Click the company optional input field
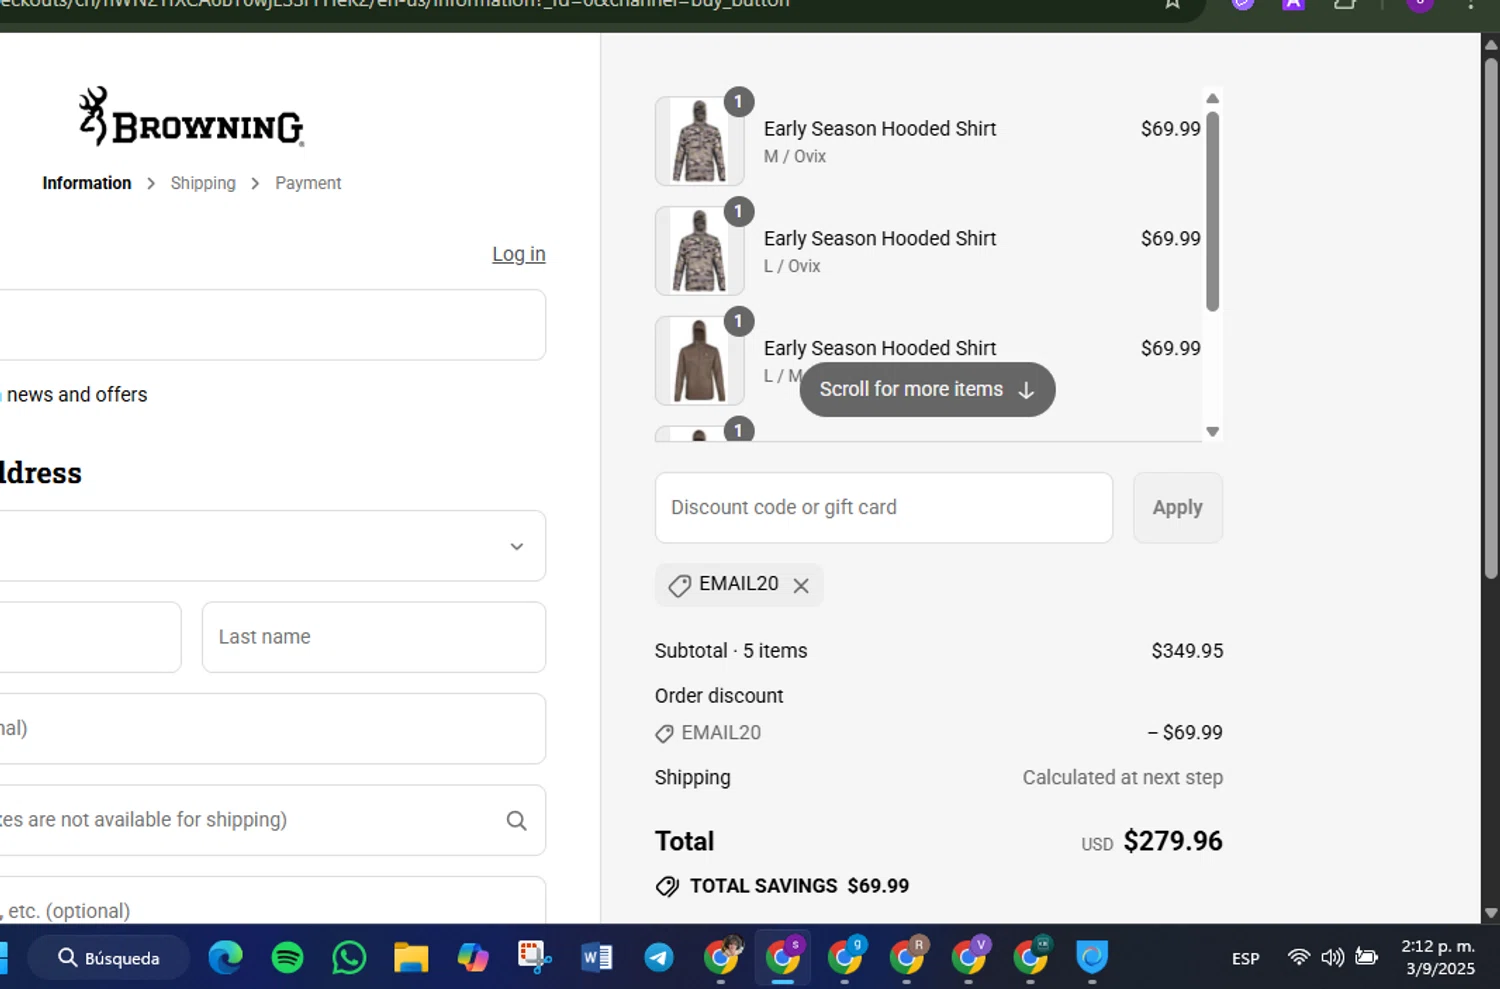 [x=272, y=729]
